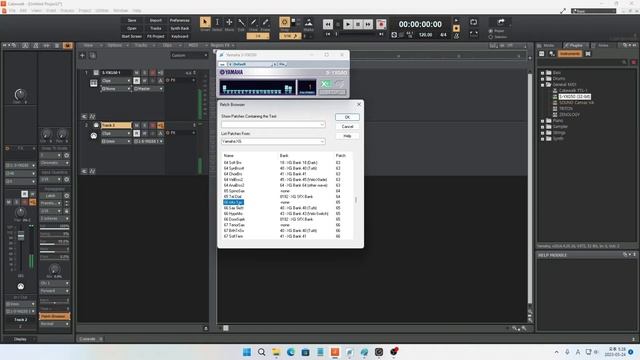Expand the Sampler folder in browser
The height and width of the screenshot is (360, 640).
(542, 127)
